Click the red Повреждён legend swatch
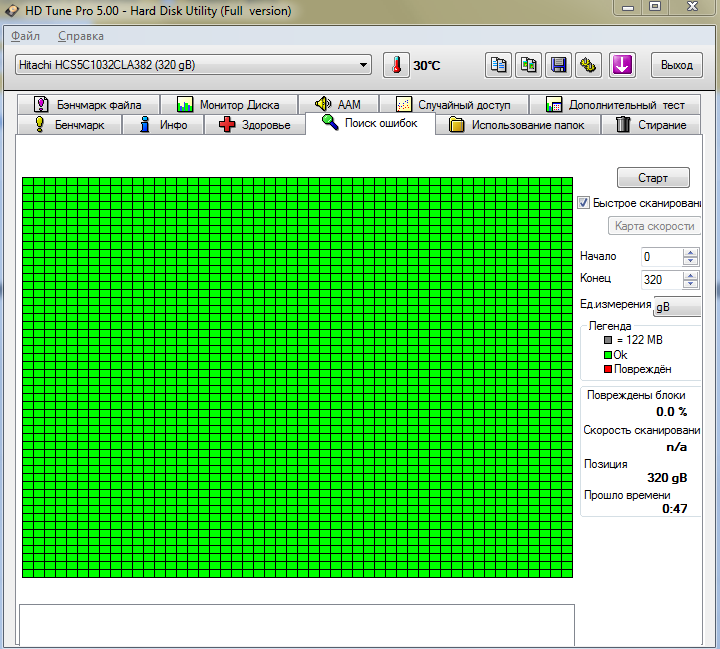The image size is (720, 649). tap(608, 369)
